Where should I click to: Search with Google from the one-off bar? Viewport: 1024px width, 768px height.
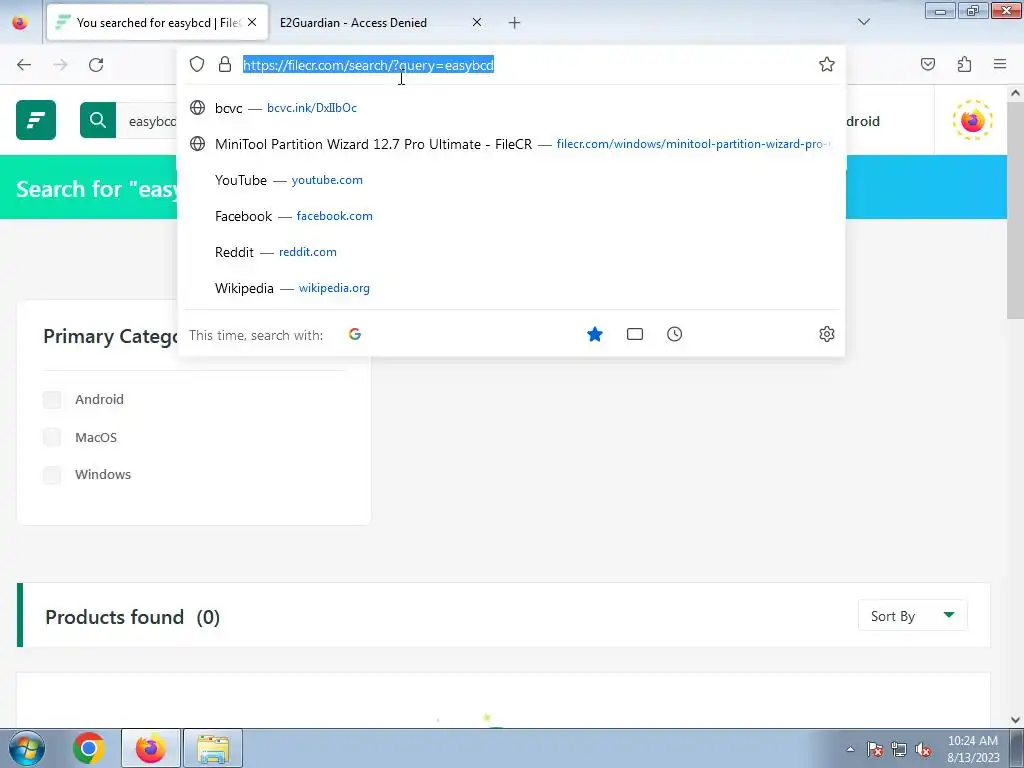tap(355, 334)
